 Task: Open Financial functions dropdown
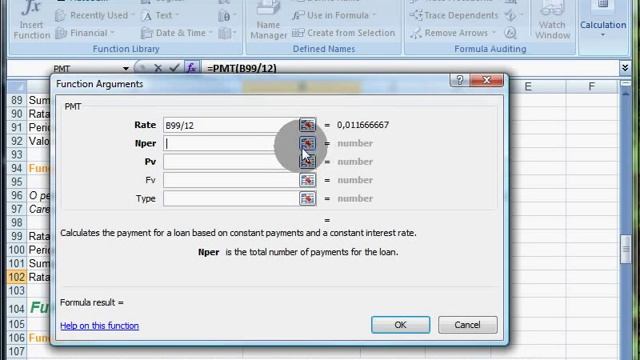click(85, 33)
